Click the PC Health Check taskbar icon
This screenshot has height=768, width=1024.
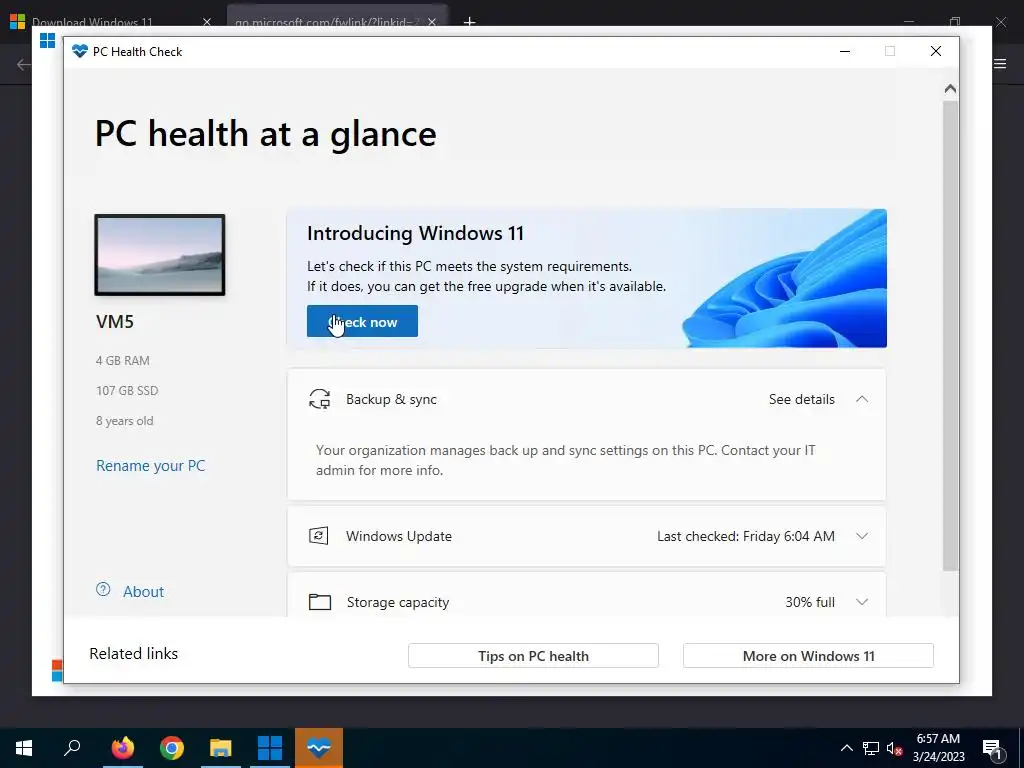[x=319, y=748]
